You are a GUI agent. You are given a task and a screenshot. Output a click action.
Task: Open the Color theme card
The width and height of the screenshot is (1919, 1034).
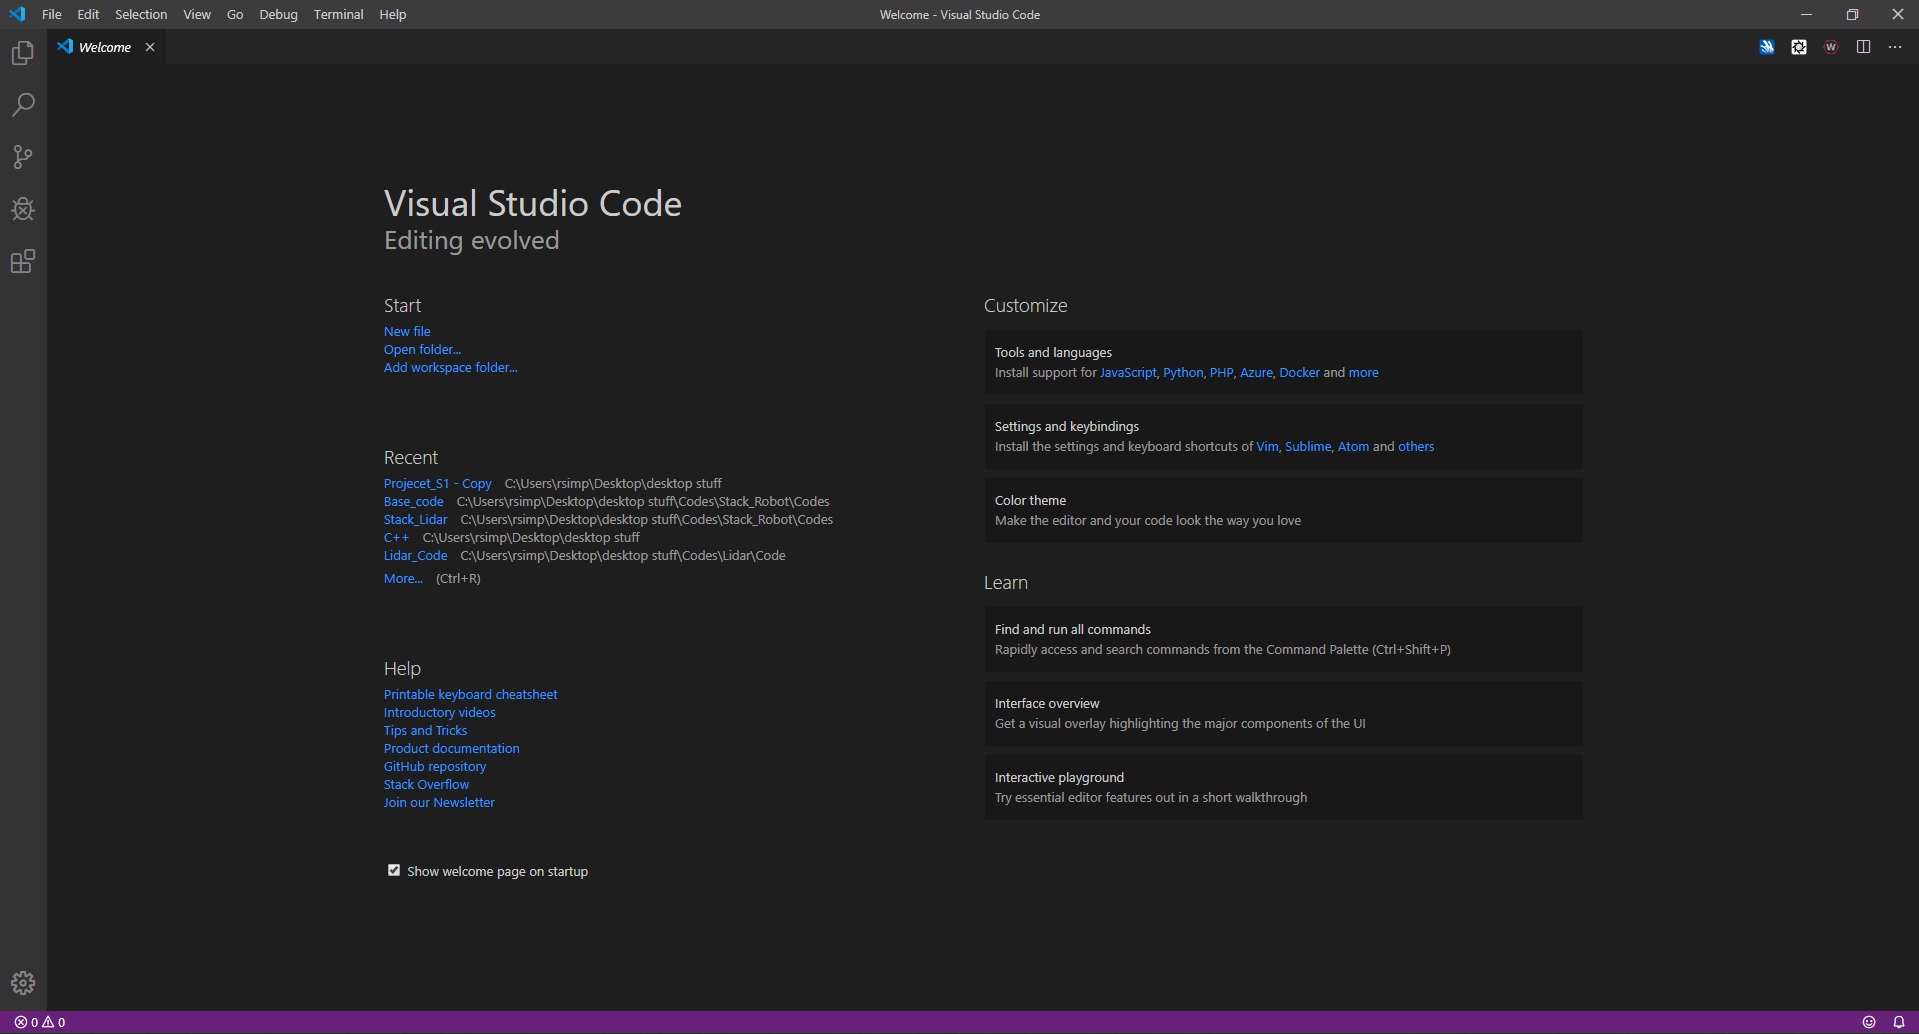click(x=1283, y=510)
